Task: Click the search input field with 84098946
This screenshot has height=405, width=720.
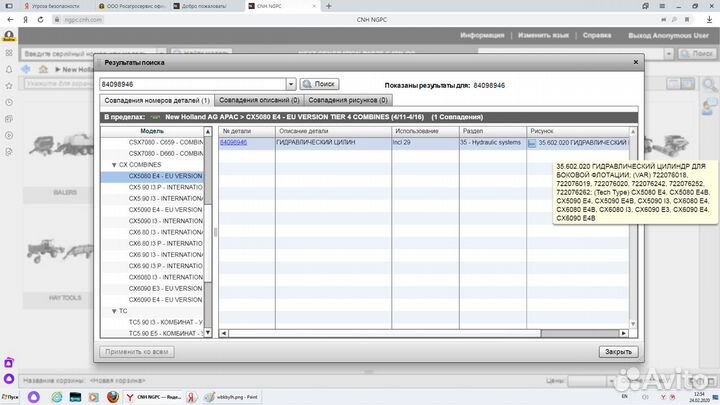Action: tap(193, 85)
